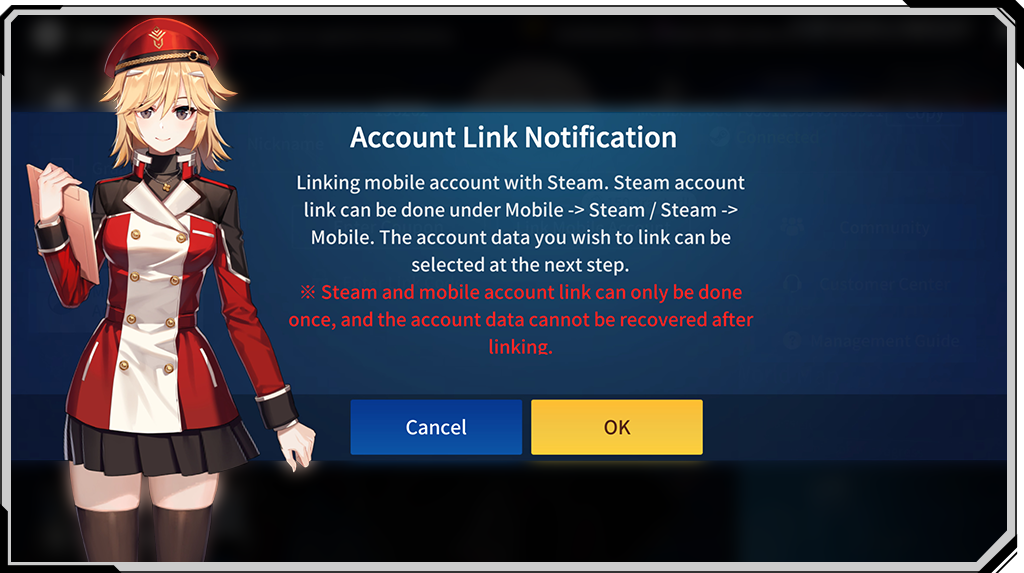The width and height of the screenshot is (1024, 573).
Task: Click the faded Nickname label behind the dialog
Action: point(285,144)
